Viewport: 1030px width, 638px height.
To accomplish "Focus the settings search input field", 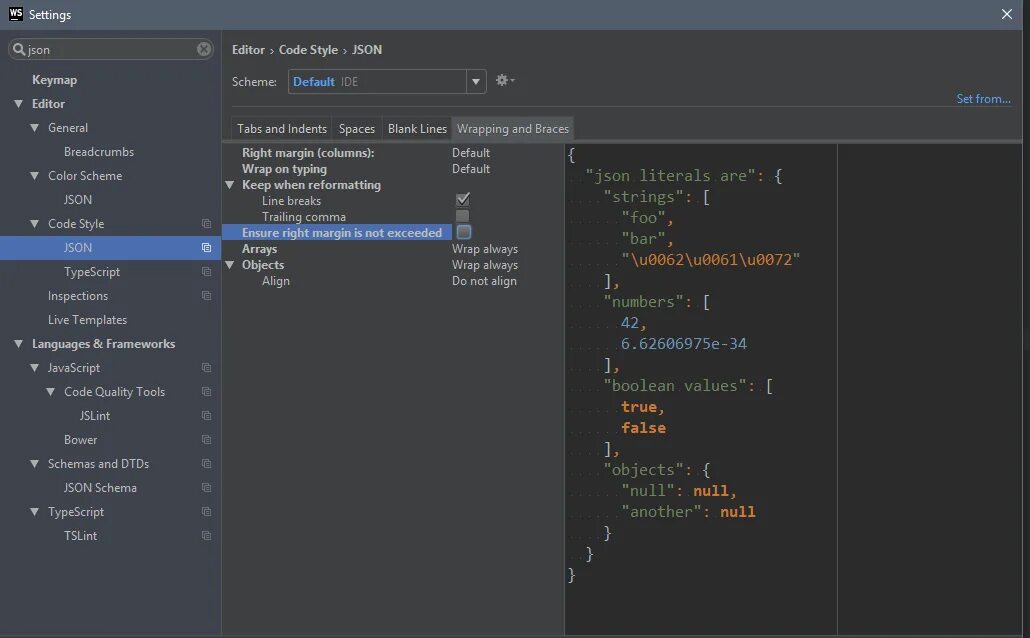I will coord(110,49).
